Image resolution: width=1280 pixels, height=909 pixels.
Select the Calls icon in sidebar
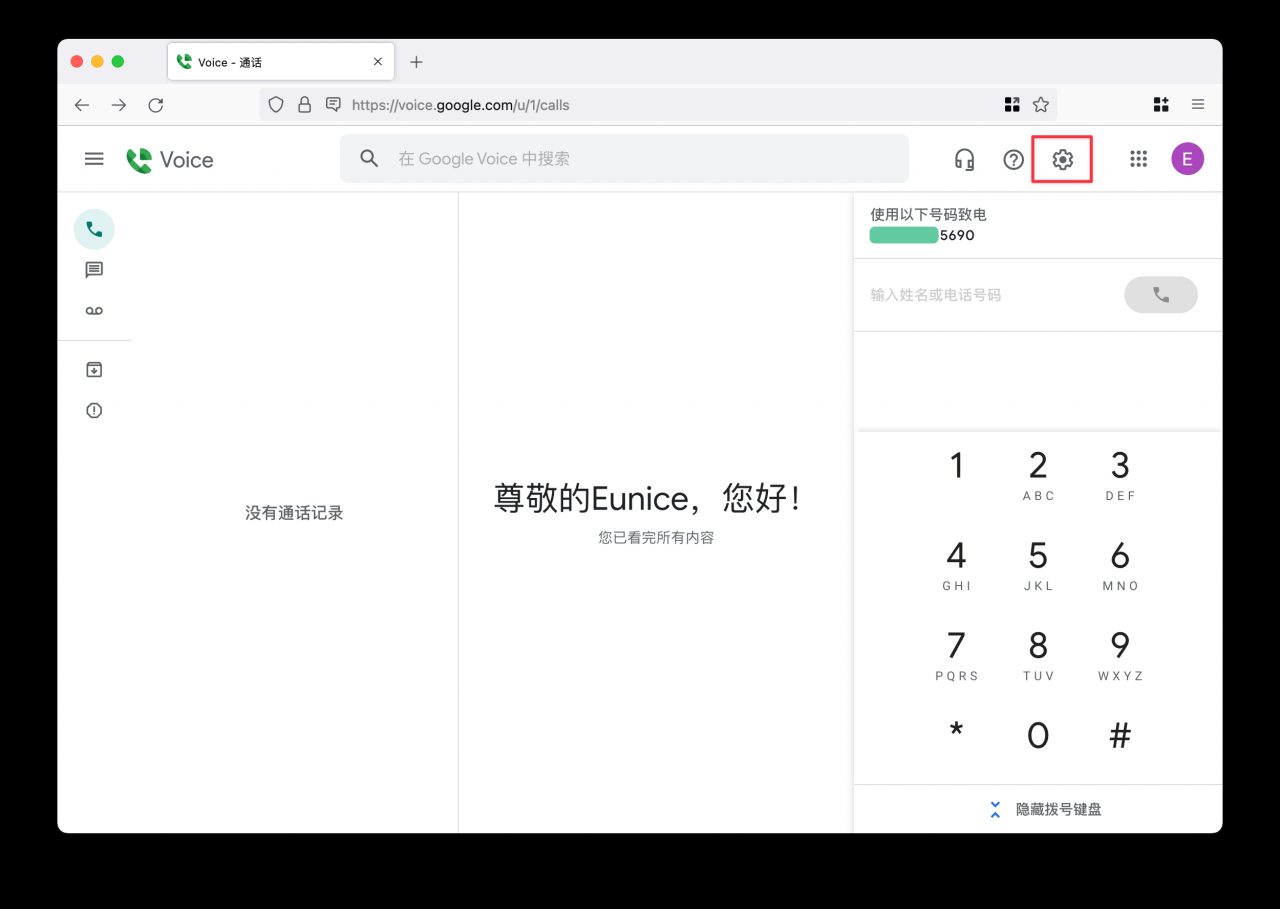pos(94,229)
